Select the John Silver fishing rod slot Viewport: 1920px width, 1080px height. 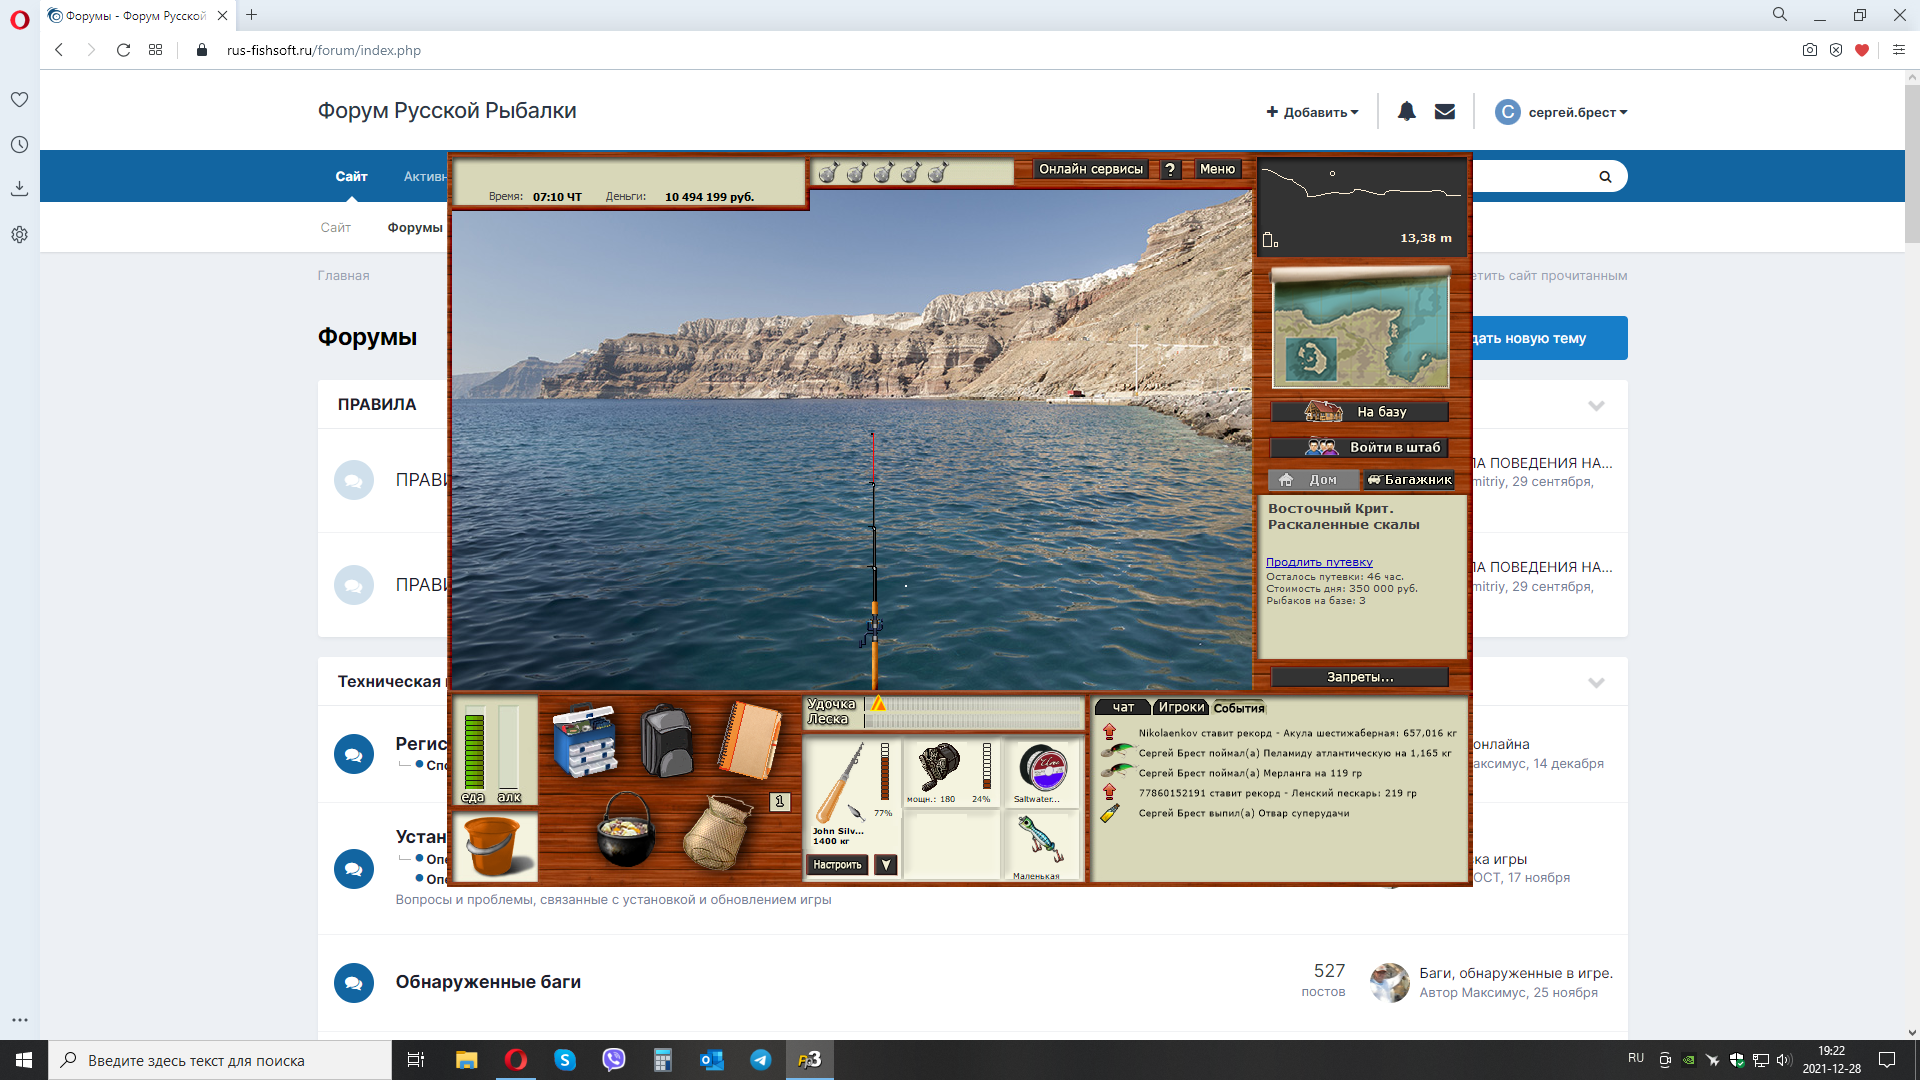coord(852,794)
